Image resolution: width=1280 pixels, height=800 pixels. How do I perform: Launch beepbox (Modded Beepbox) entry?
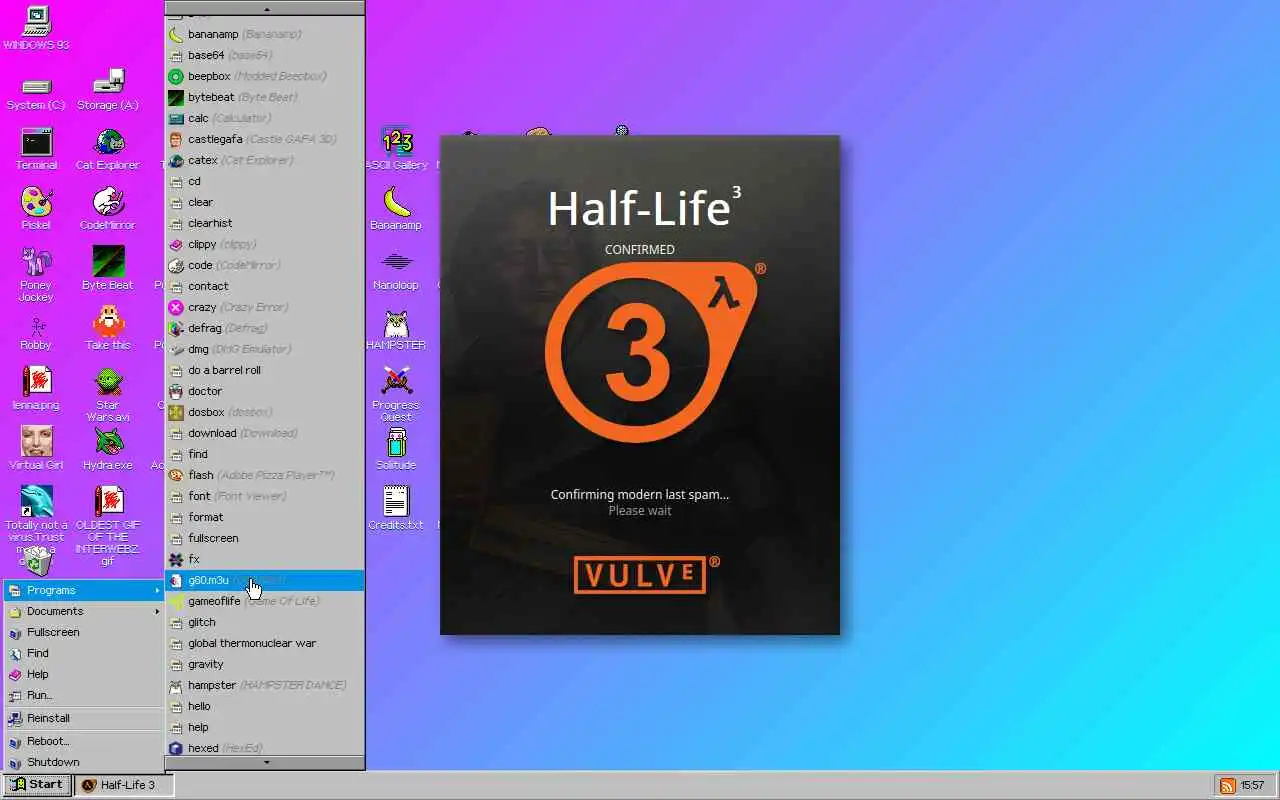coord(265,76)
